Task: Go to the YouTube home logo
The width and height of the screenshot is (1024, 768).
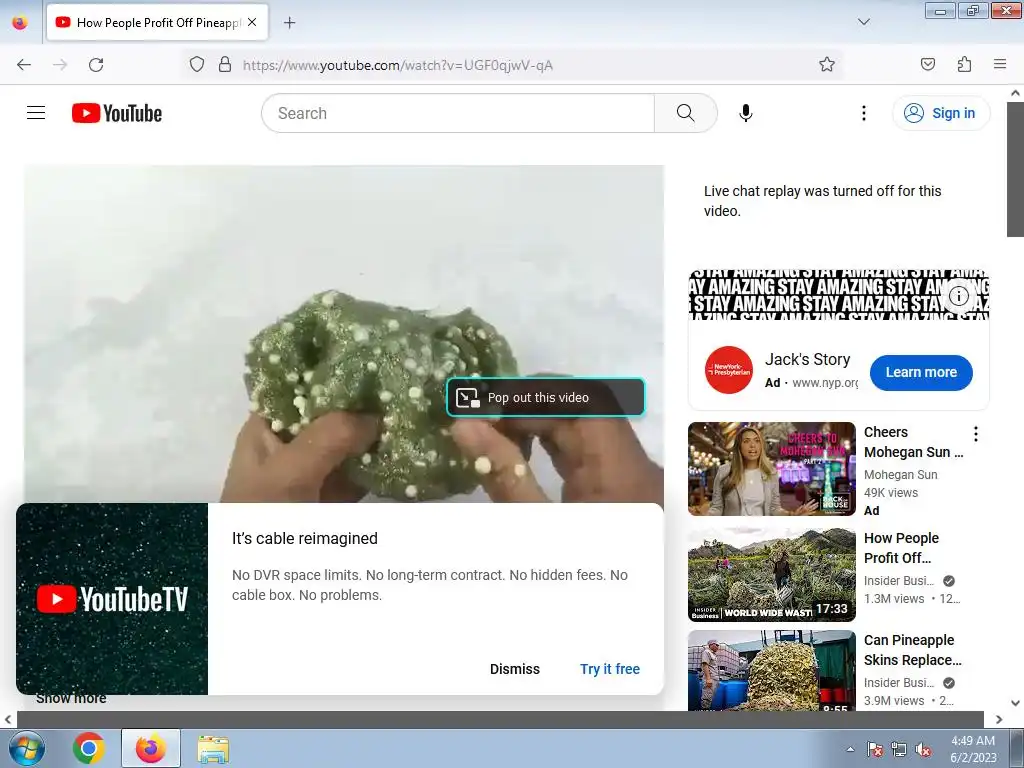Action: [117, 113]
